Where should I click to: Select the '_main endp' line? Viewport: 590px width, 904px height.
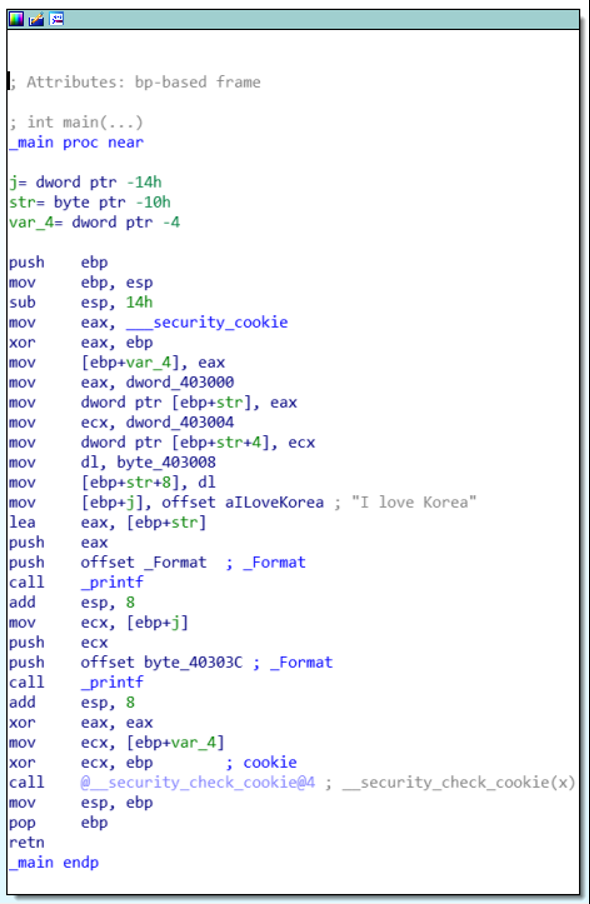coord(54,863)
